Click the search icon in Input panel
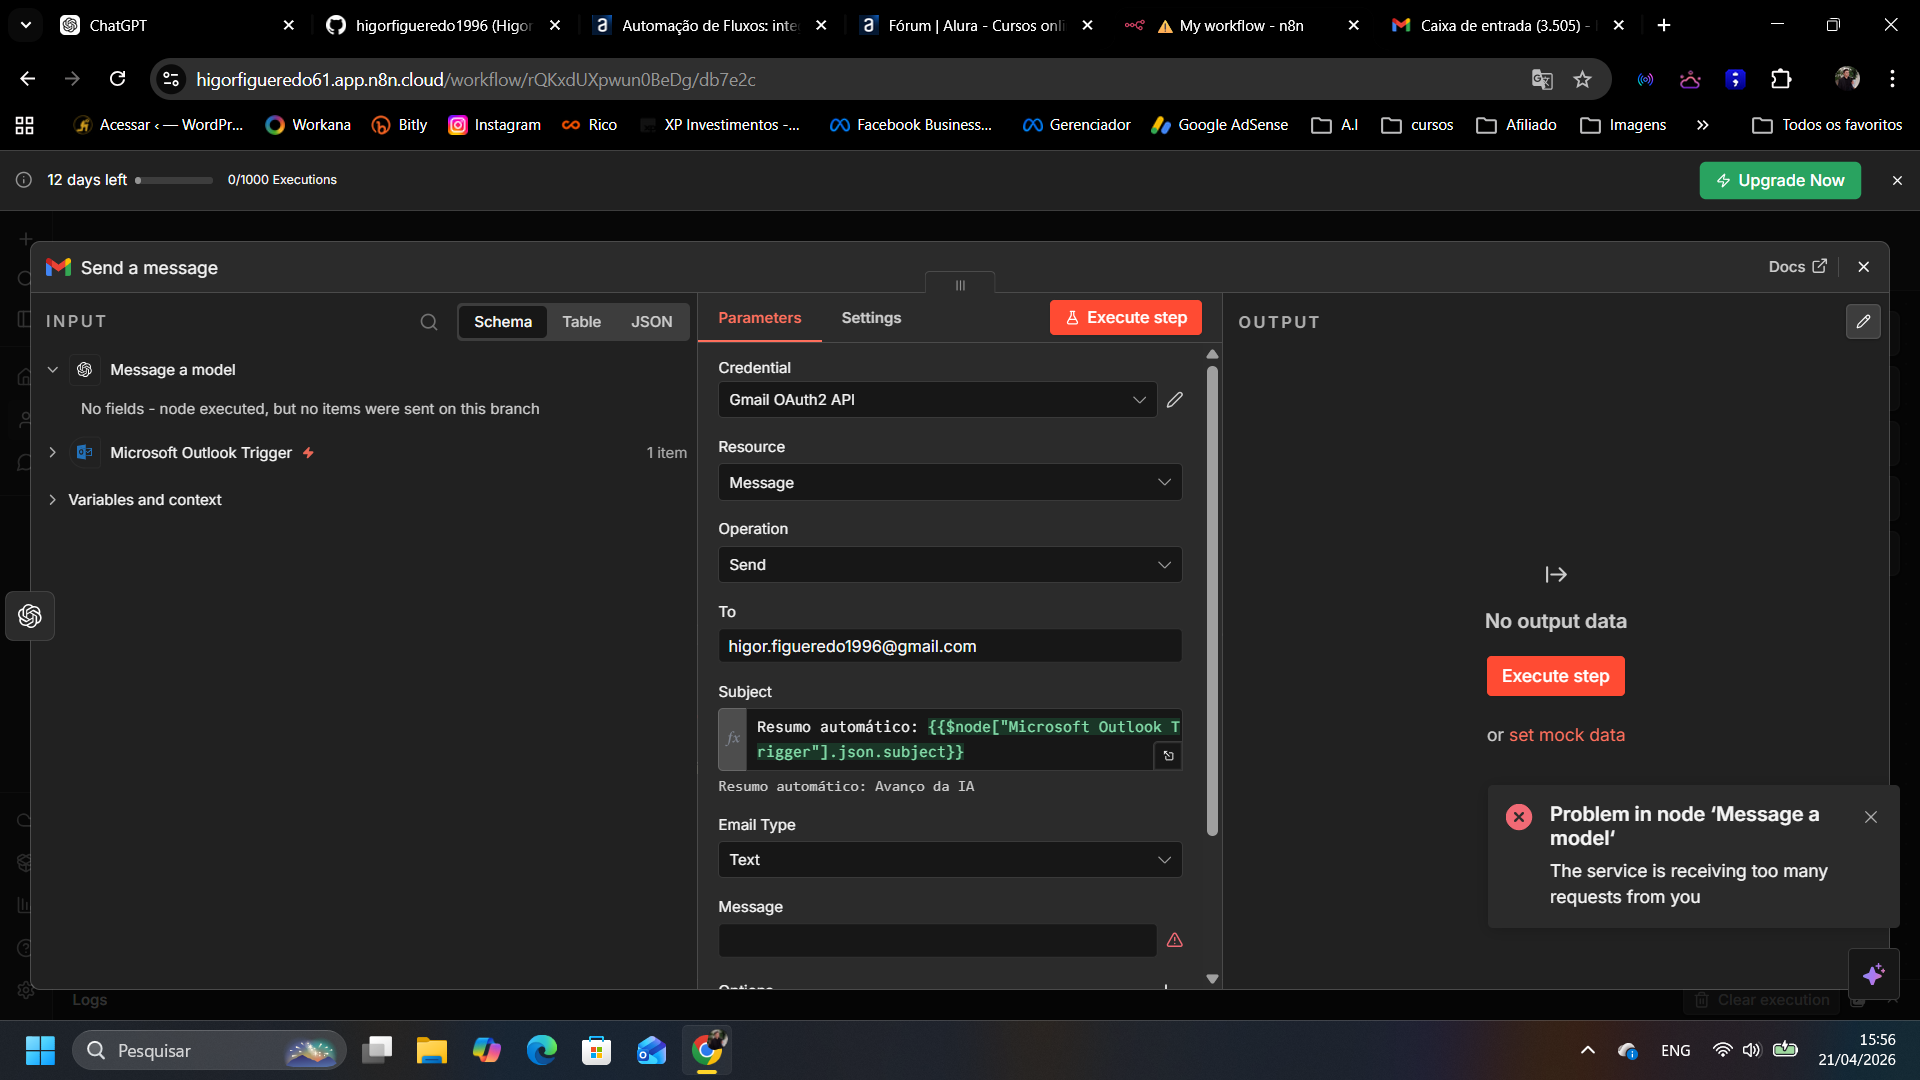Image resolution: width=1920 pixels, height=1080 pixels. coord(429,322)
